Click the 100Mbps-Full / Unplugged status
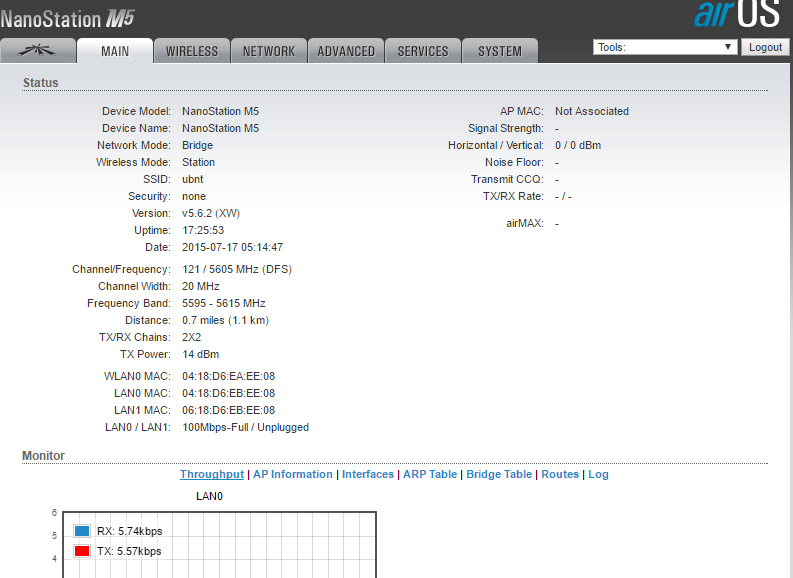Viewport: 793px width, 578px height. coord(245,427)
